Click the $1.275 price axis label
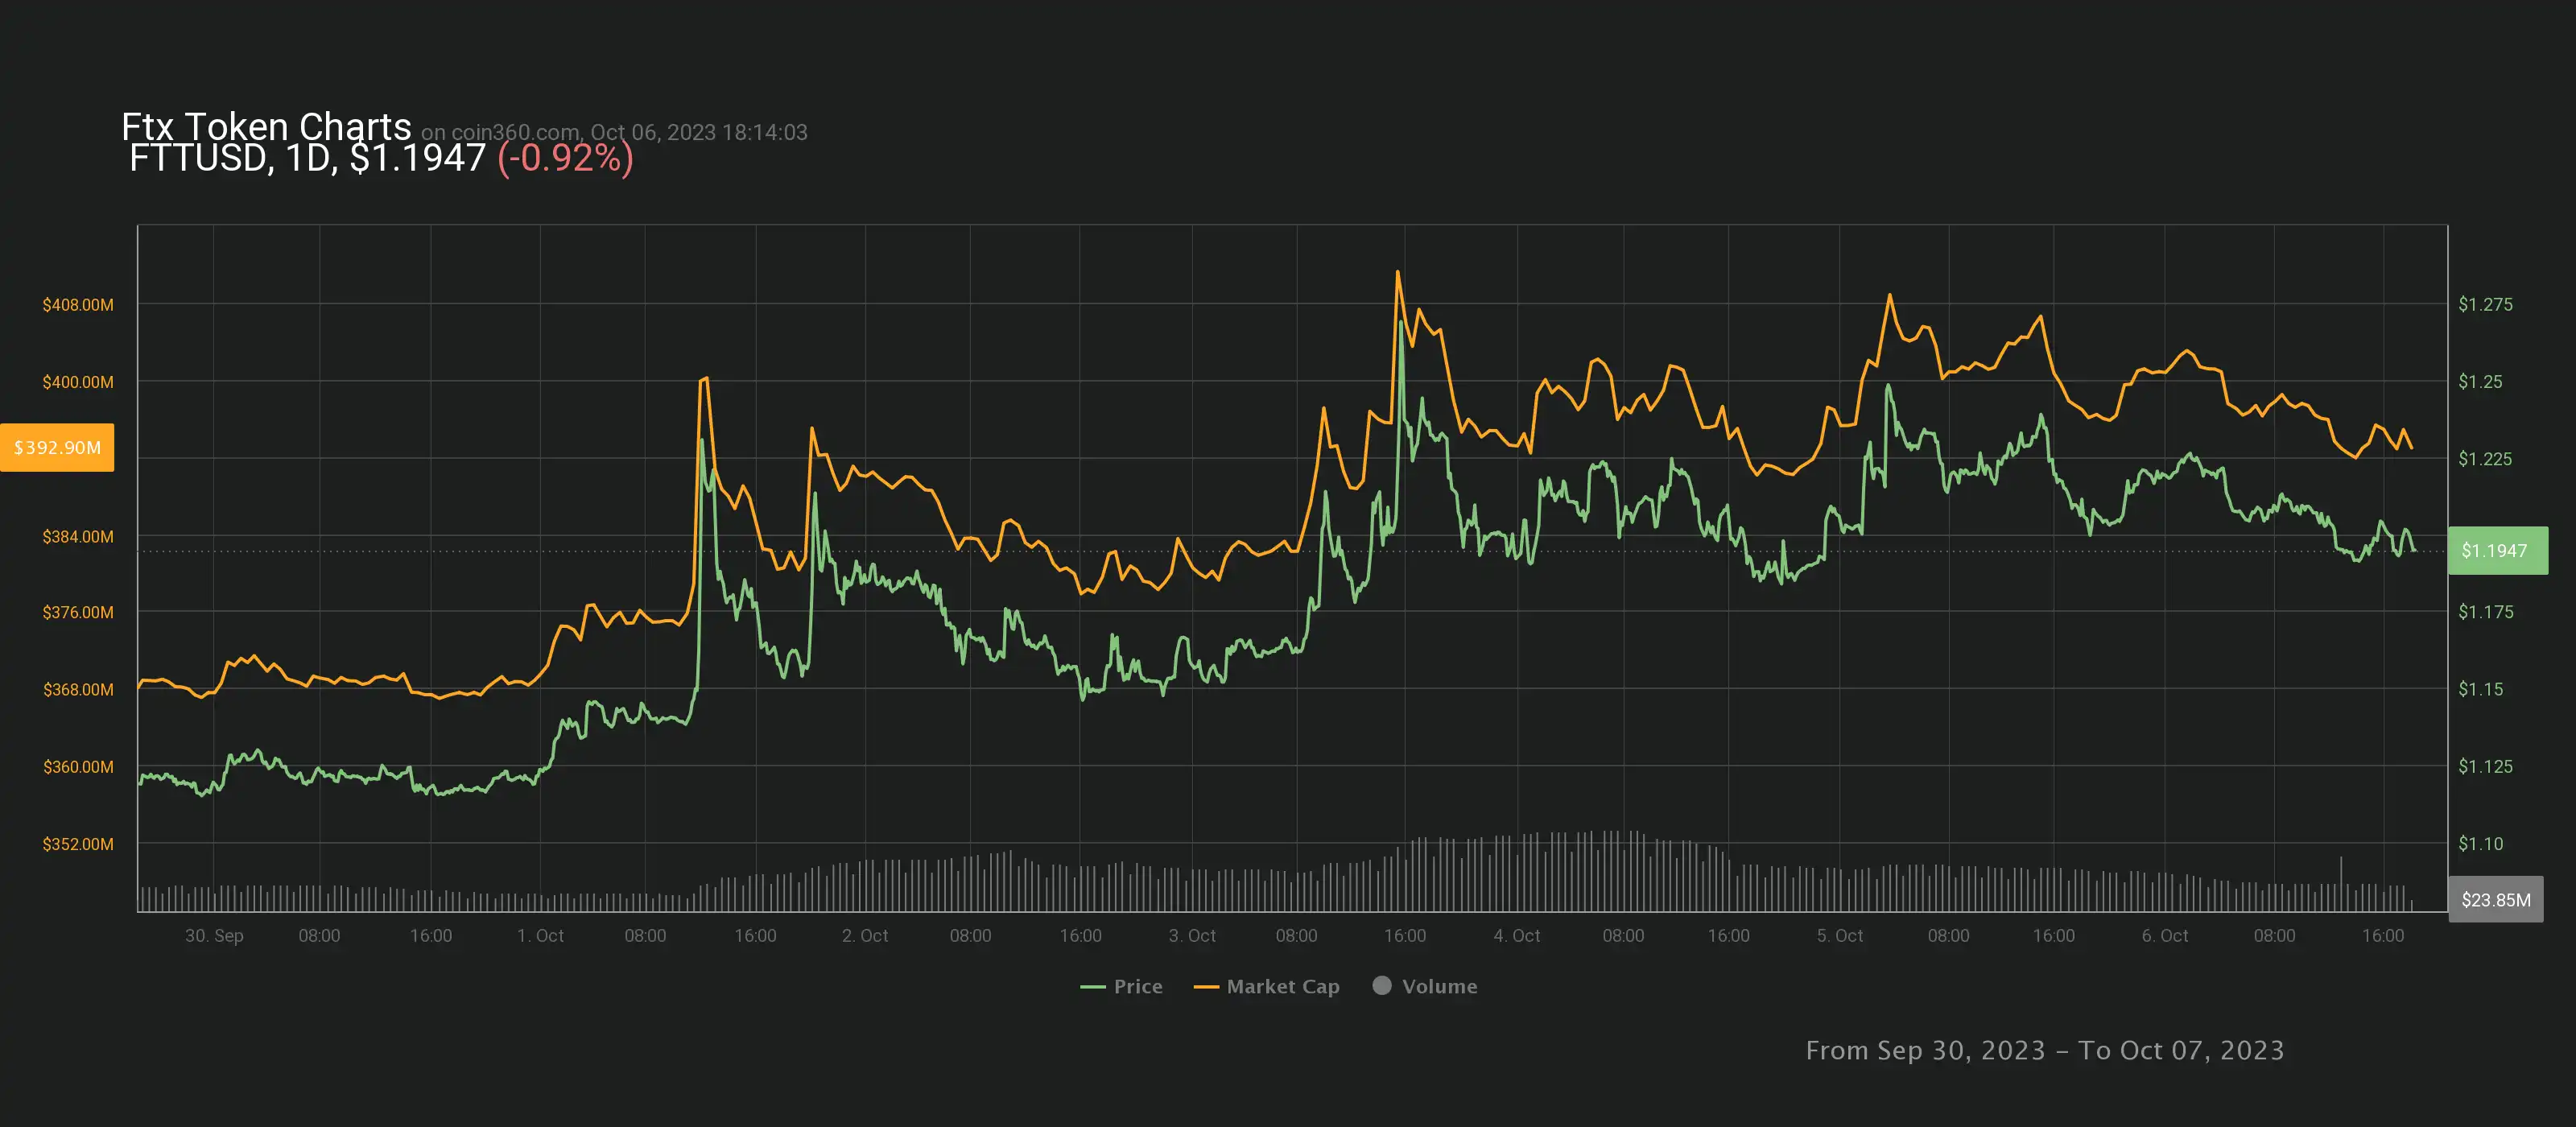This screenshot has height=1127, width=2576. pyautogui.click(x=2484, y=304)
